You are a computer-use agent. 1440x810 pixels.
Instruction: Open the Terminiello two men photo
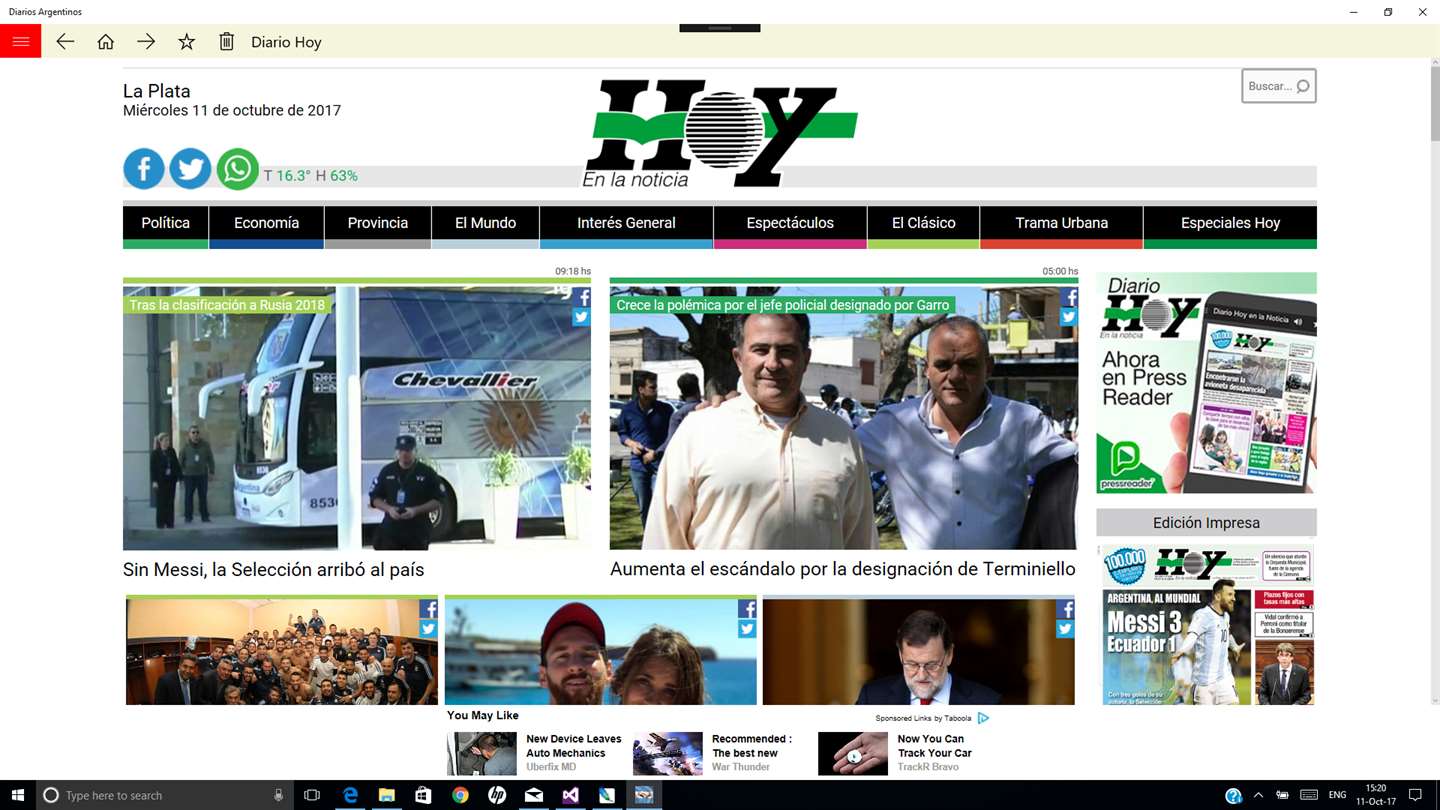(x=844, y=418)
